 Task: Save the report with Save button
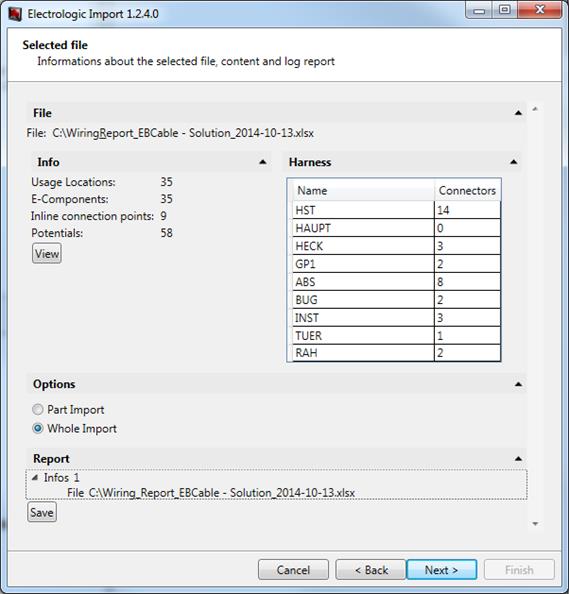42,512
